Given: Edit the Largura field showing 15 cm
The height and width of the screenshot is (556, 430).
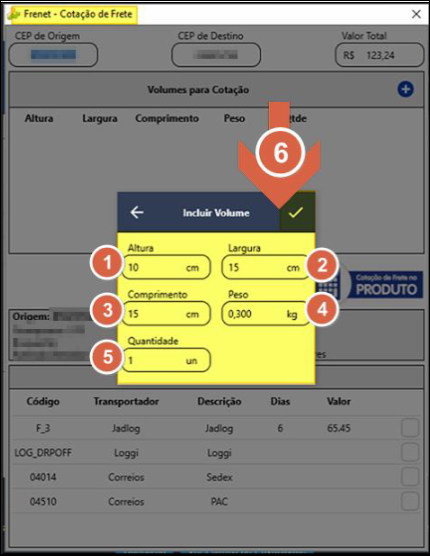Looking at the screenshot, I should point(266,267).
